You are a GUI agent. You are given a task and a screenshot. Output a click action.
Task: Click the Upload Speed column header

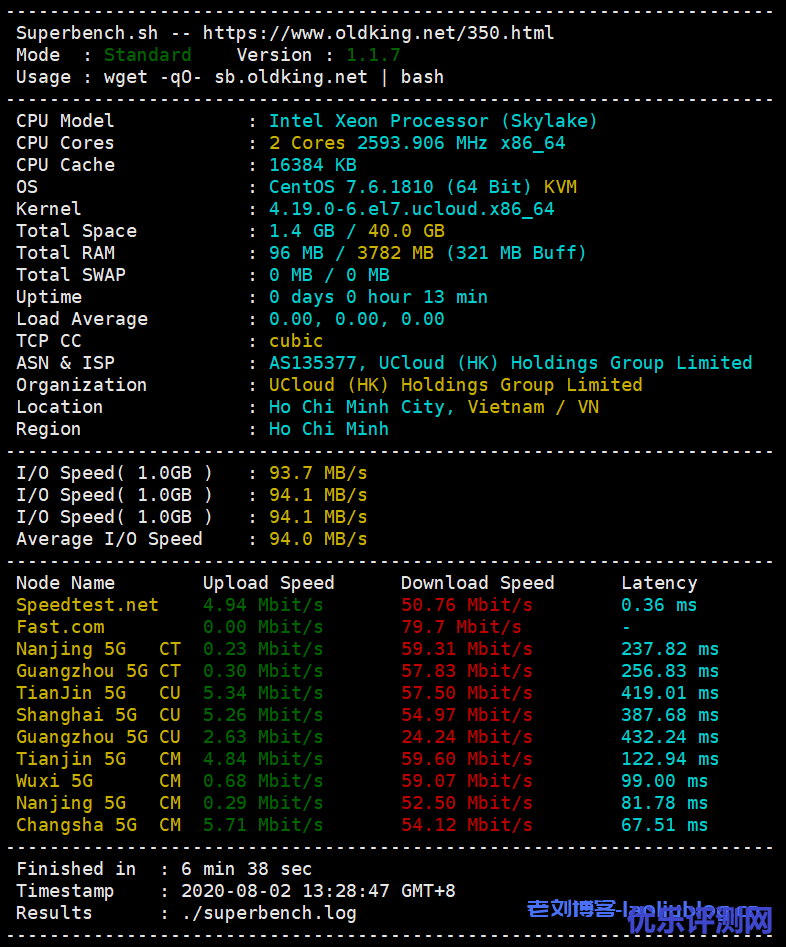pyautogui.click(x=268, y=583)
